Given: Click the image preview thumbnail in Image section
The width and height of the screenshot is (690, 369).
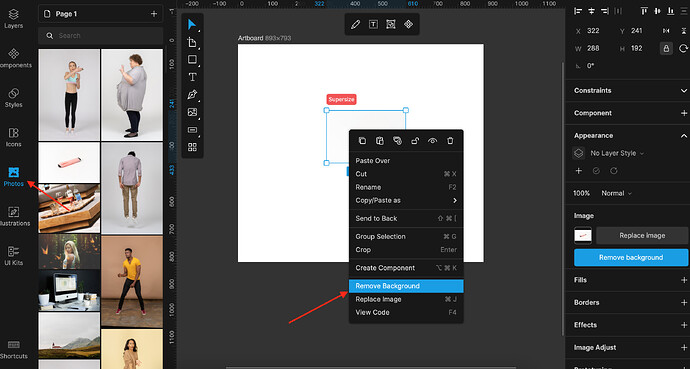Looking at the screenshot, I should click(x=583, y=236).
